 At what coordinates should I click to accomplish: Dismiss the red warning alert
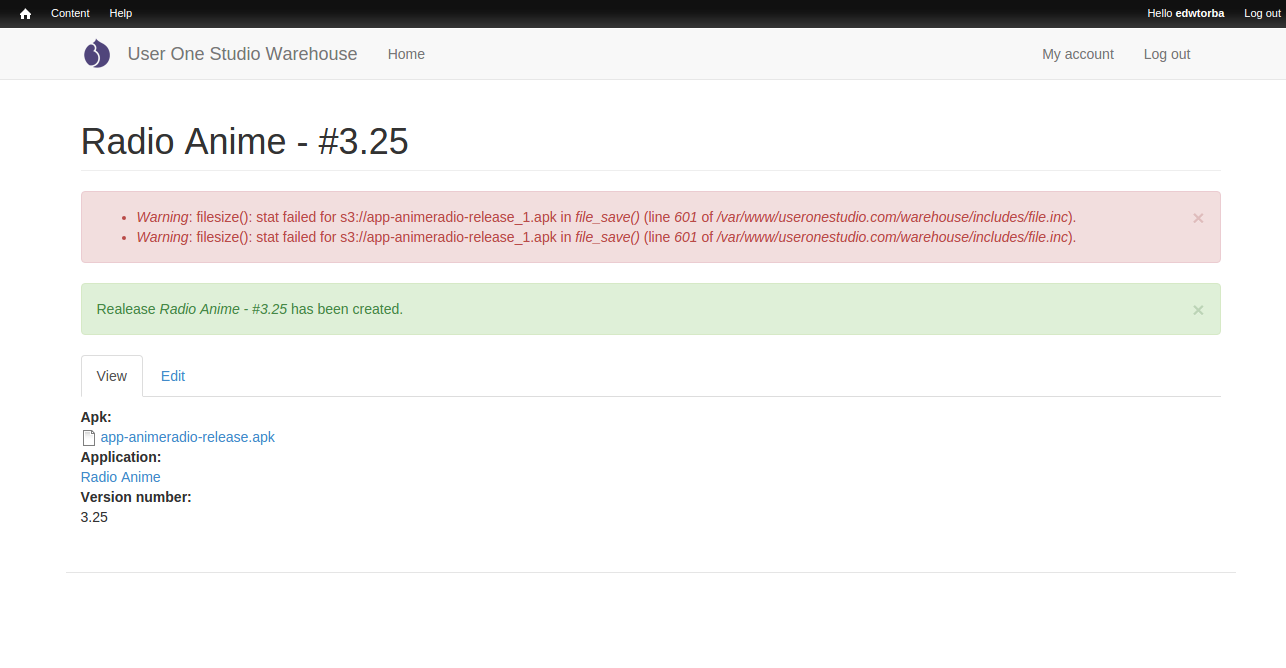[1197, 218]
